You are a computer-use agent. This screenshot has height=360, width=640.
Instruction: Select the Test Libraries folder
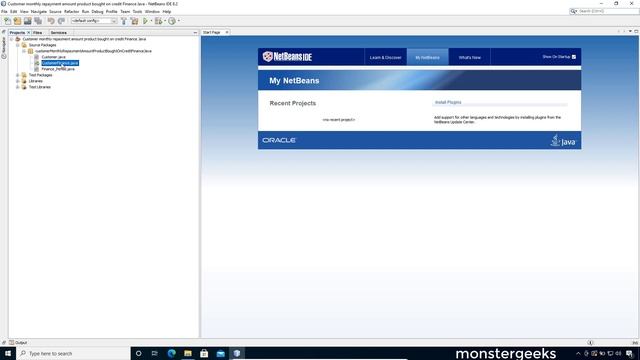coord(40,87)
